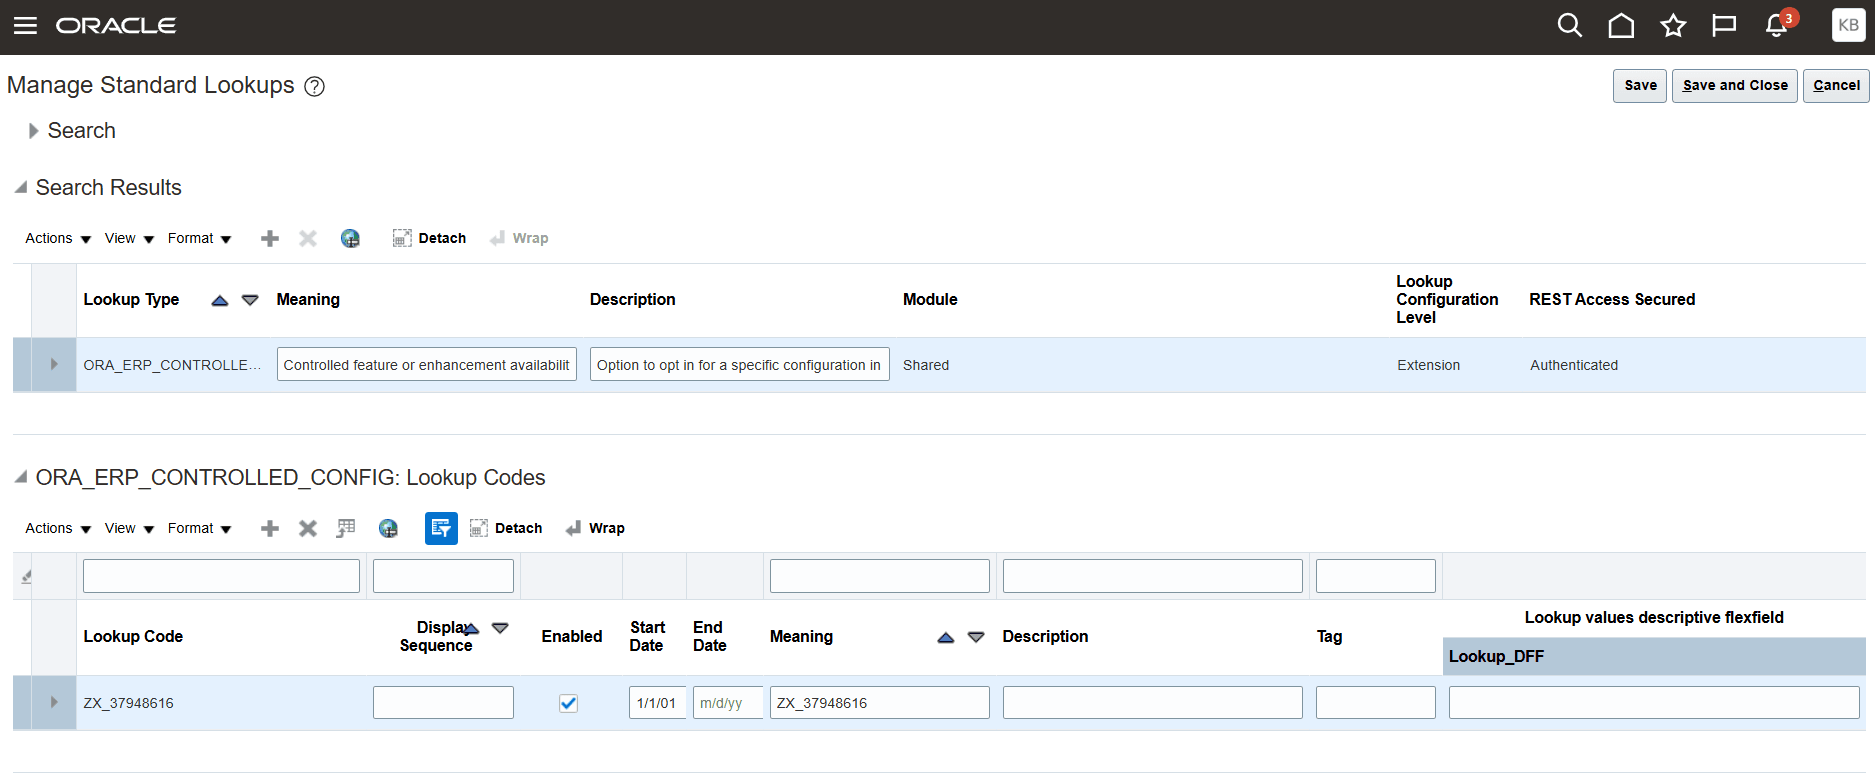Open Actions menu in Search Results
The width and height of the screenshot is (1875, 778).
click(x=58, y=238)
